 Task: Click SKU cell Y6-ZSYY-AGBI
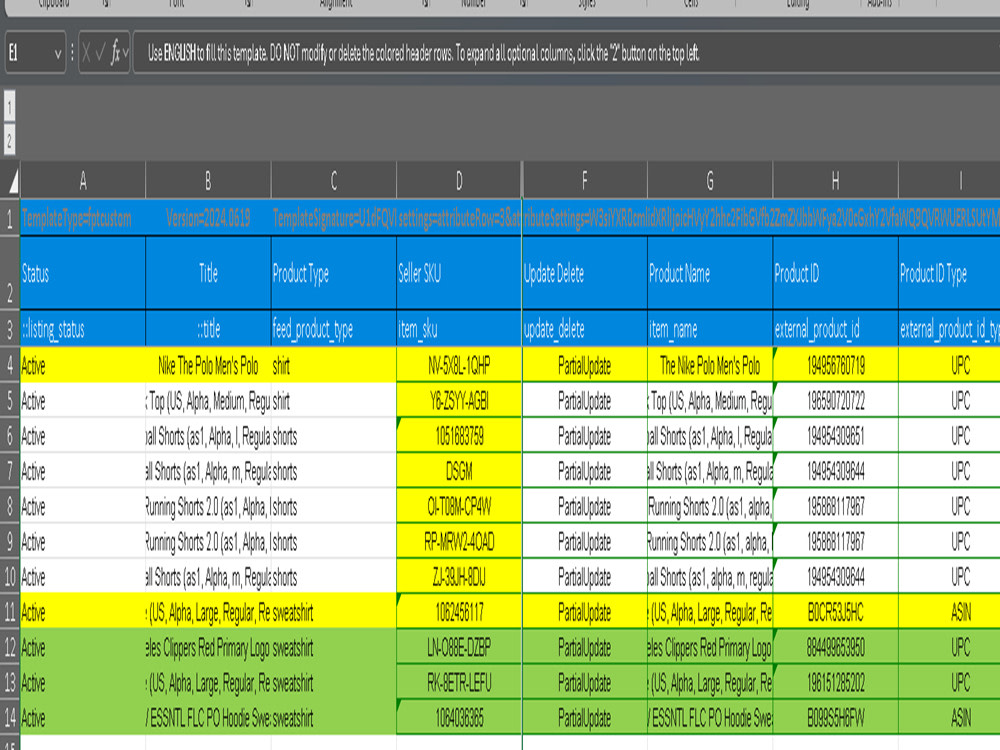[459, 401]
